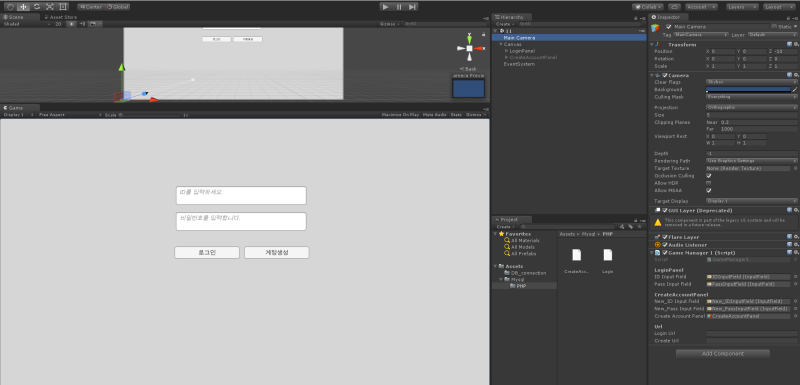
Task: Expand the LoginPanel hierarchy item
Action: click(x=506, y=51)
